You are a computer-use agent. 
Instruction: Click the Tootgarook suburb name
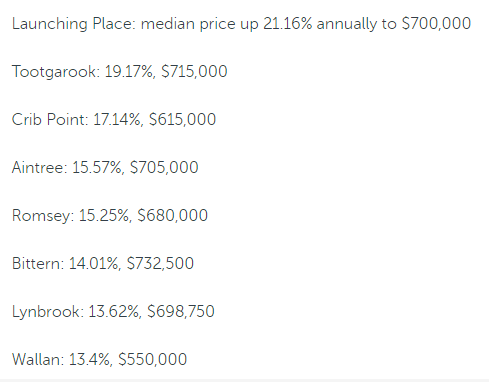click(55, 72)
